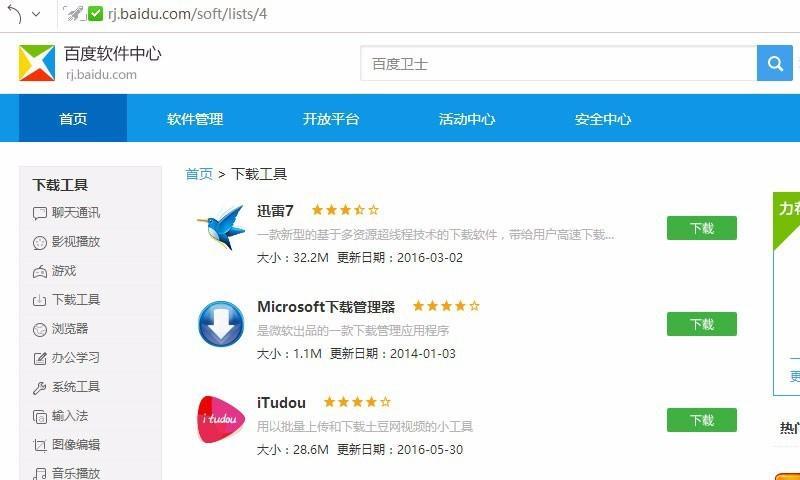Open the Microsoft下载管理器 title
800x480 pixels.
(326, 307)
